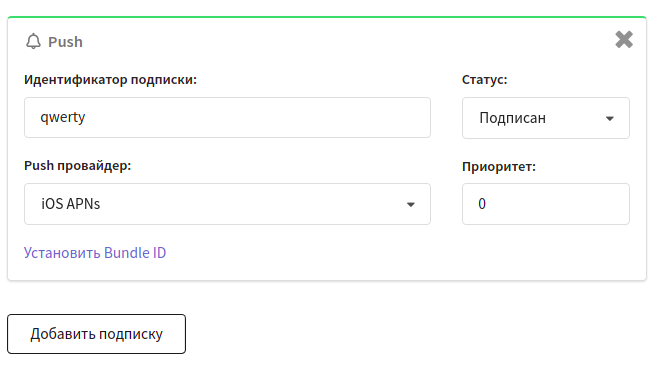Open the Статус dropdown showing Подписан
This screenshot has height=370, width=660.
coord(546,118)
